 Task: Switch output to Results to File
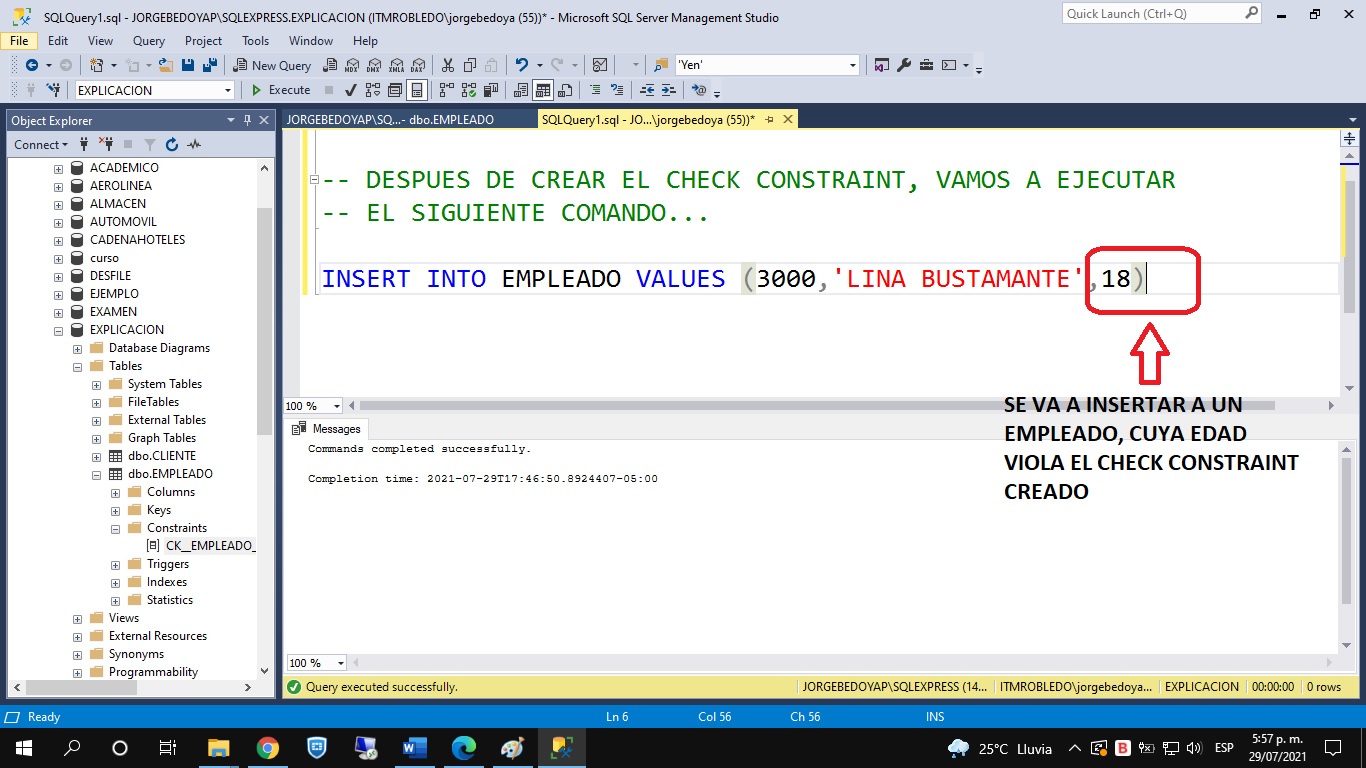[565, 90]
